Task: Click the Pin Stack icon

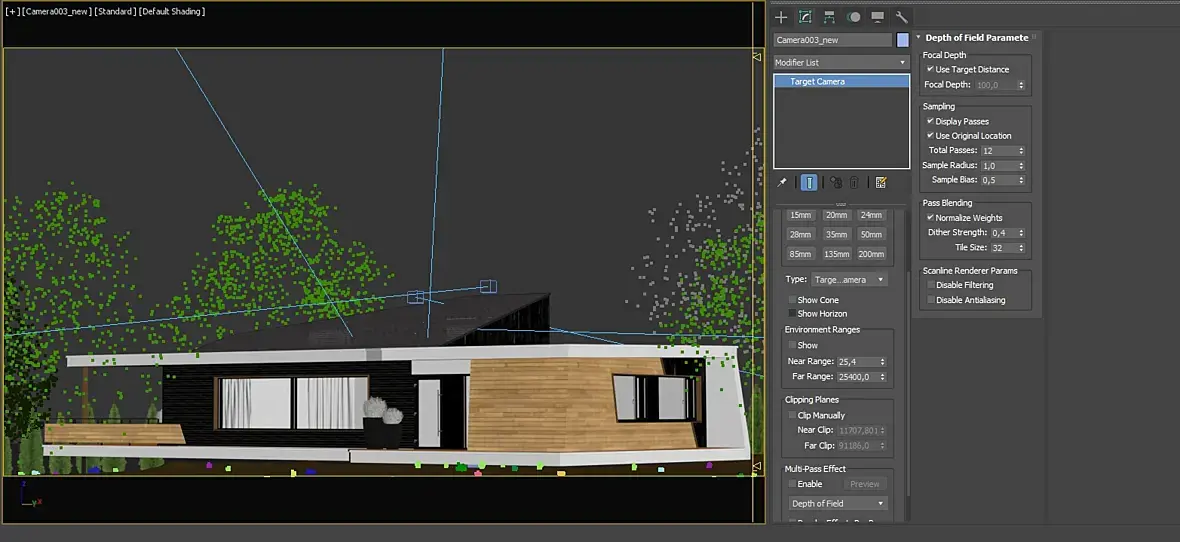Action: (783, 182)
